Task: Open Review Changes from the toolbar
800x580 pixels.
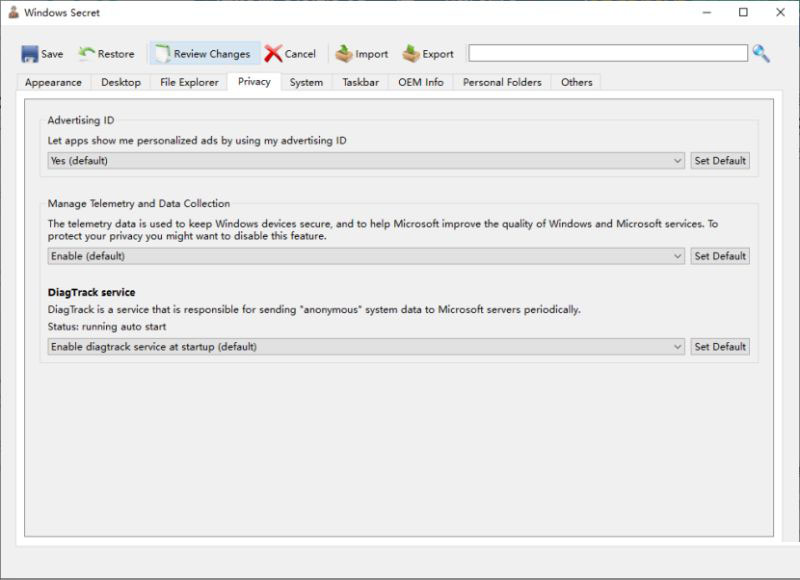Action: click(x=205, y=54)
